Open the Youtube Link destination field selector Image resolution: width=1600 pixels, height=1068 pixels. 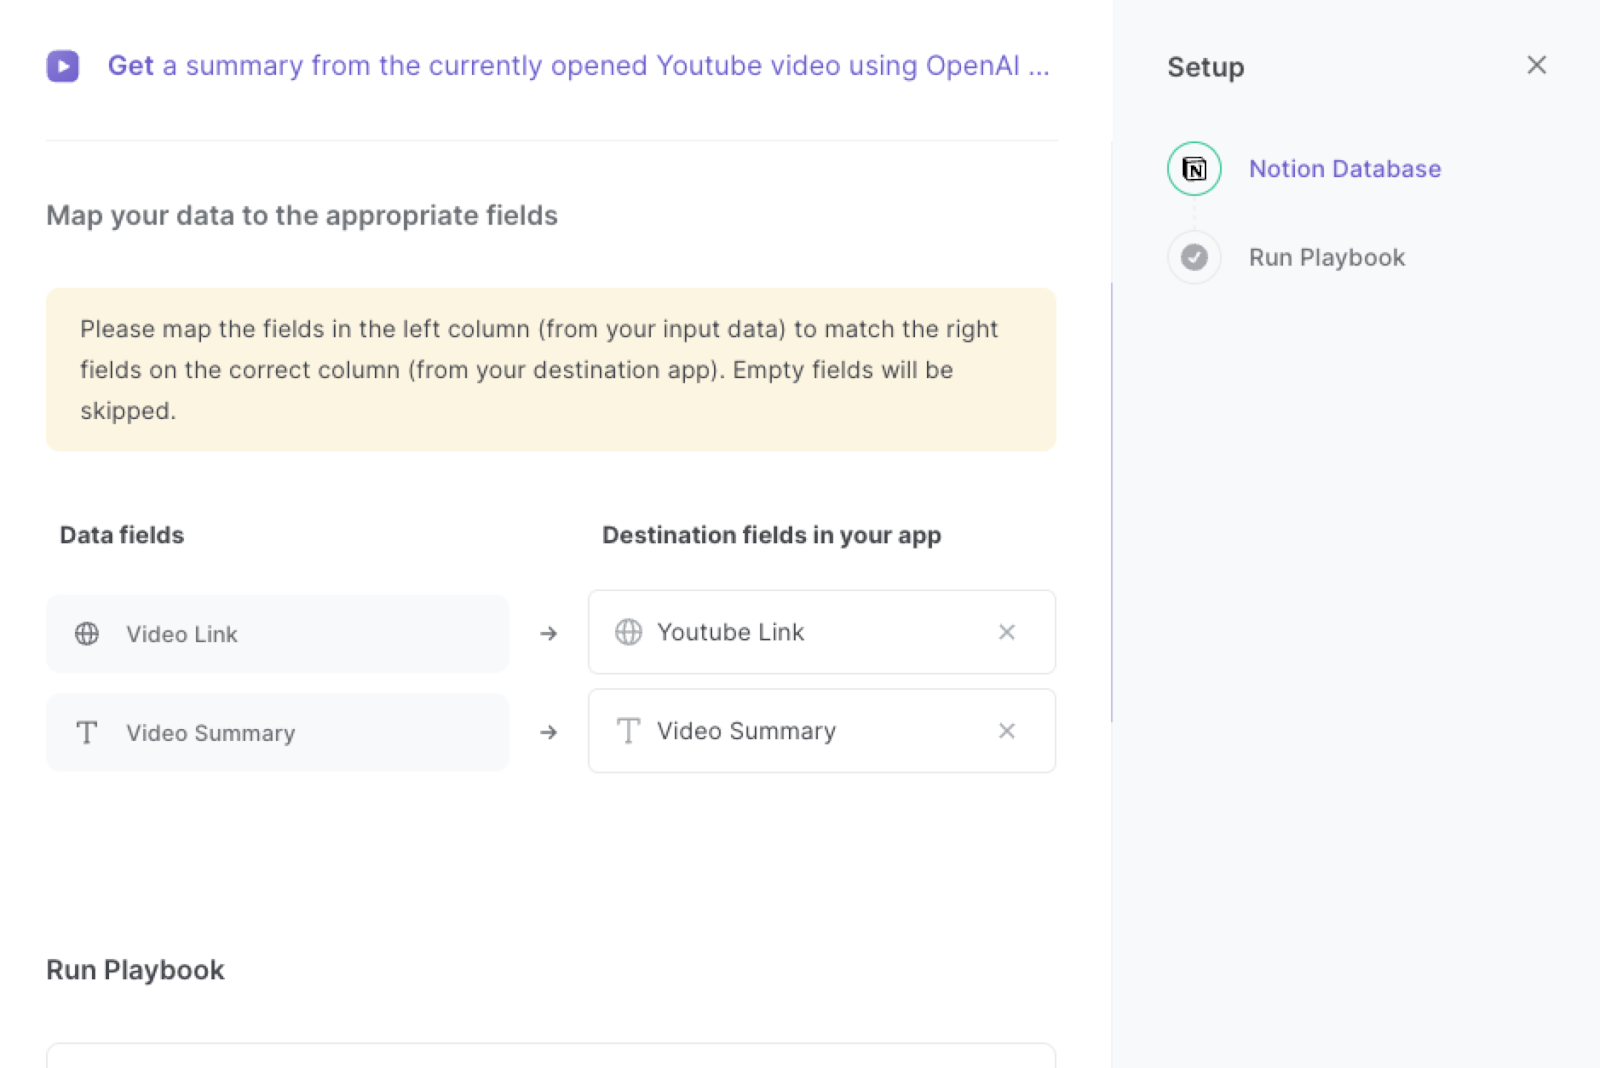pyautogui.click(x=800, y=632)
